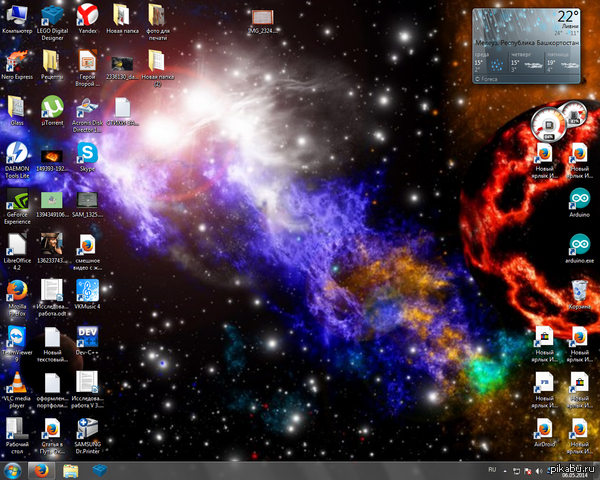Open VKMusic 4 shortcut
This screenshot has width=600, height=480.
[87, 291]
